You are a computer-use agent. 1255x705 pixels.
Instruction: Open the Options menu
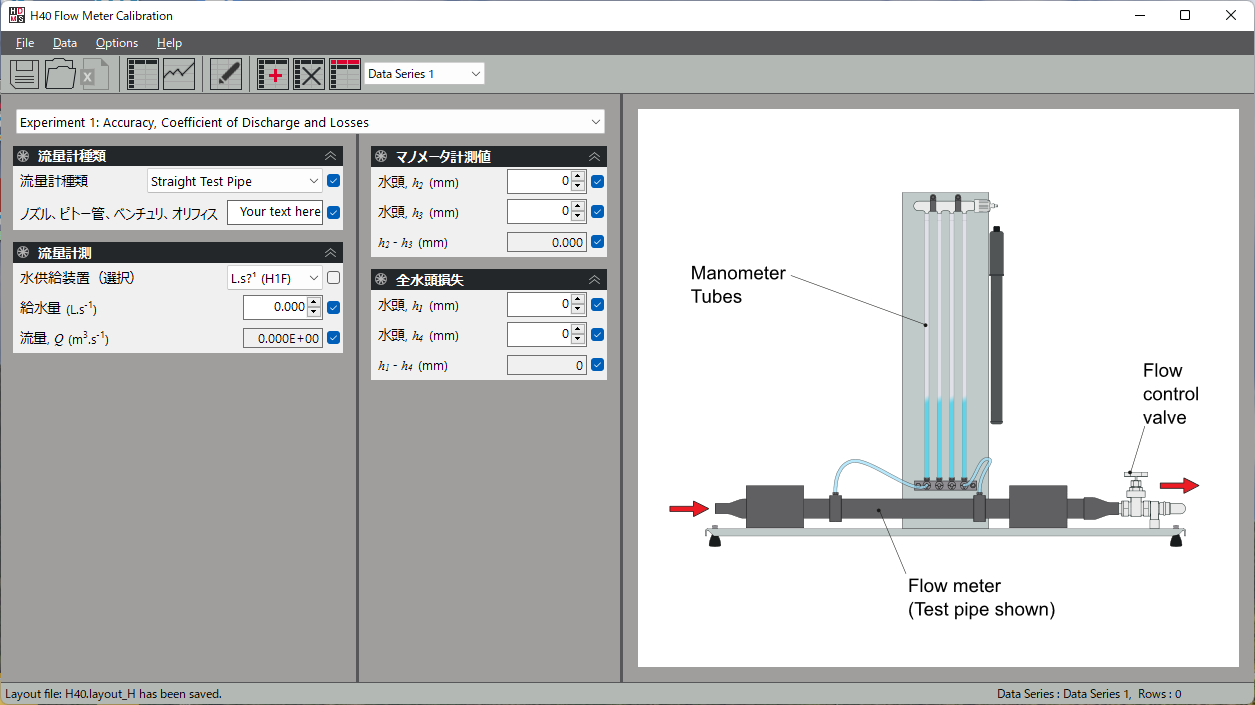(117, 43)
